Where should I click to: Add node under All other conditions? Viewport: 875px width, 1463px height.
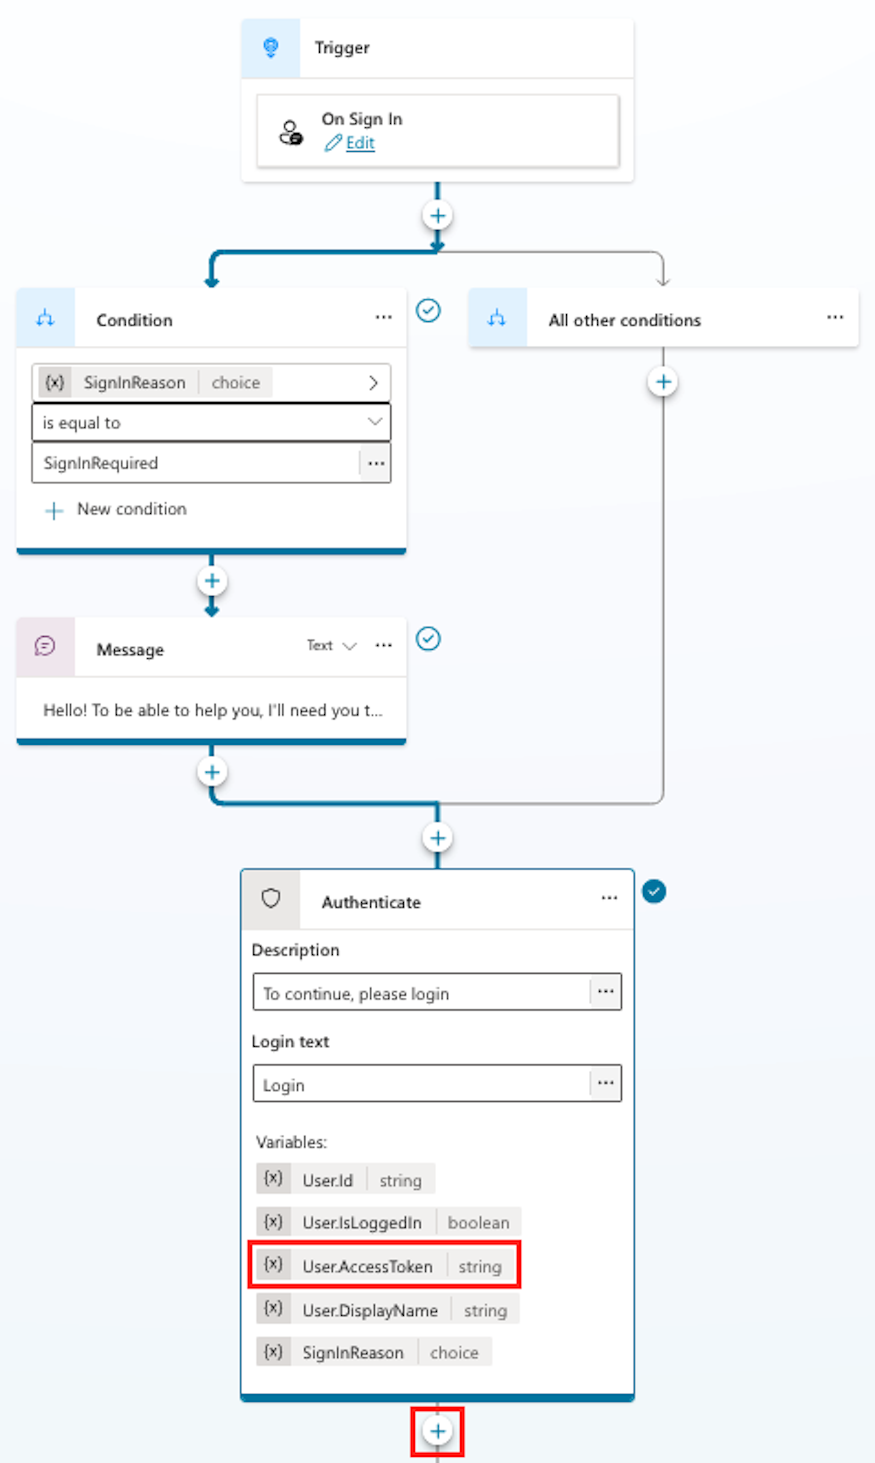[x=663, y=382]
